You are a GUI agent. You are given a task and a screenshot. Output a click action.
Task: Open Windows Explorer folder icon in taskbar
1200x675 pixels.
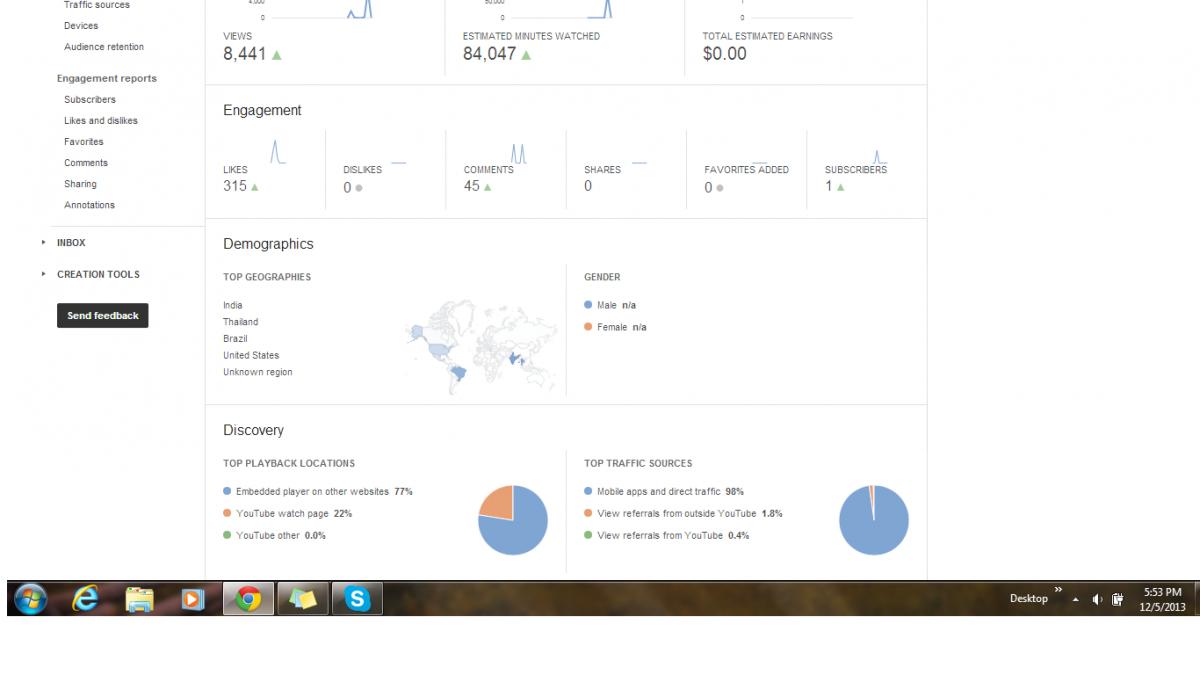click(x=140, y=598)
